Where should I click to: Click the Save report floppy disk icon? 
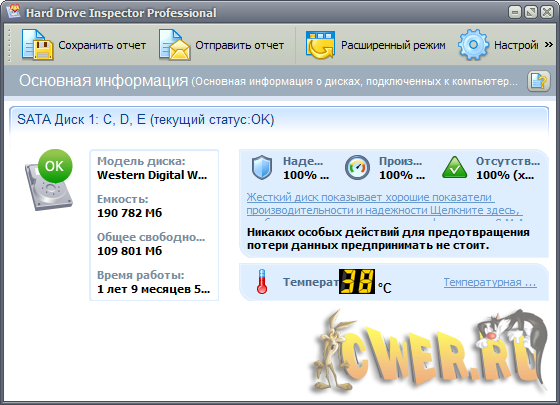[38, 45]
